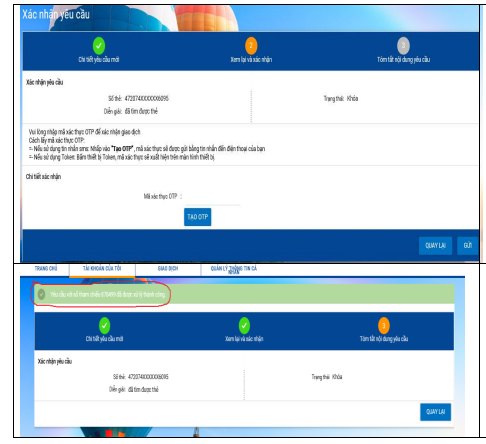The width and height of the screenshot is (486, 444).
Task: Click QUAY LẠI beside the GỬI button
Action: [x=435, y=246]
